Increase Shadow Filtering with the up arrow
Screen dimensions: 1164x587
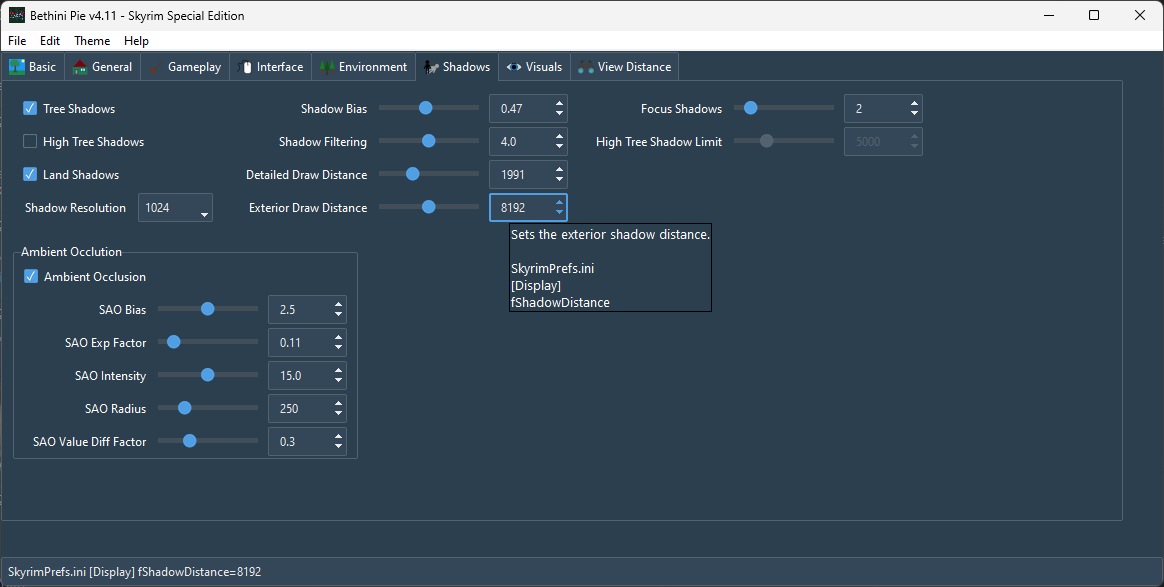tap(559, 137)
